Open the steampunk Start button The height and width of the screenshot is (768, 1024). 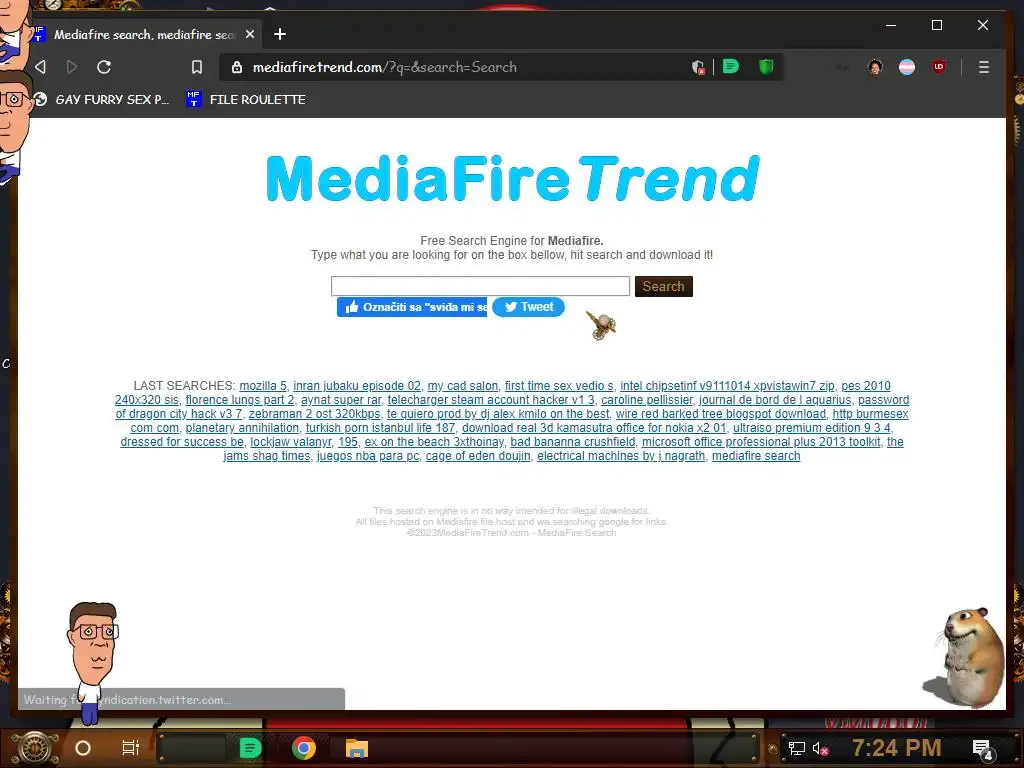[x=35, y=748]
